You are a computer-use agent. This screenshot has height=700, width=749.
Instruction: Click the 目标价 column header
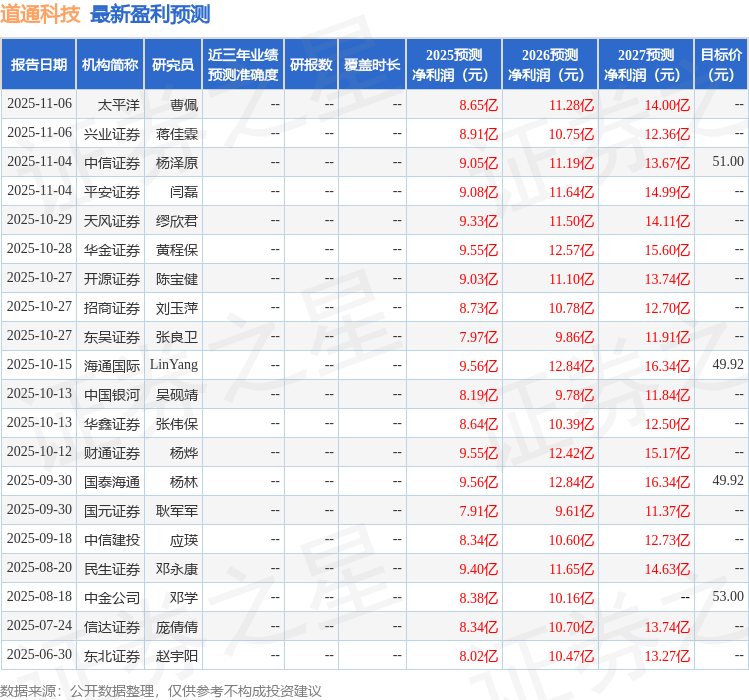click(721, 65)
